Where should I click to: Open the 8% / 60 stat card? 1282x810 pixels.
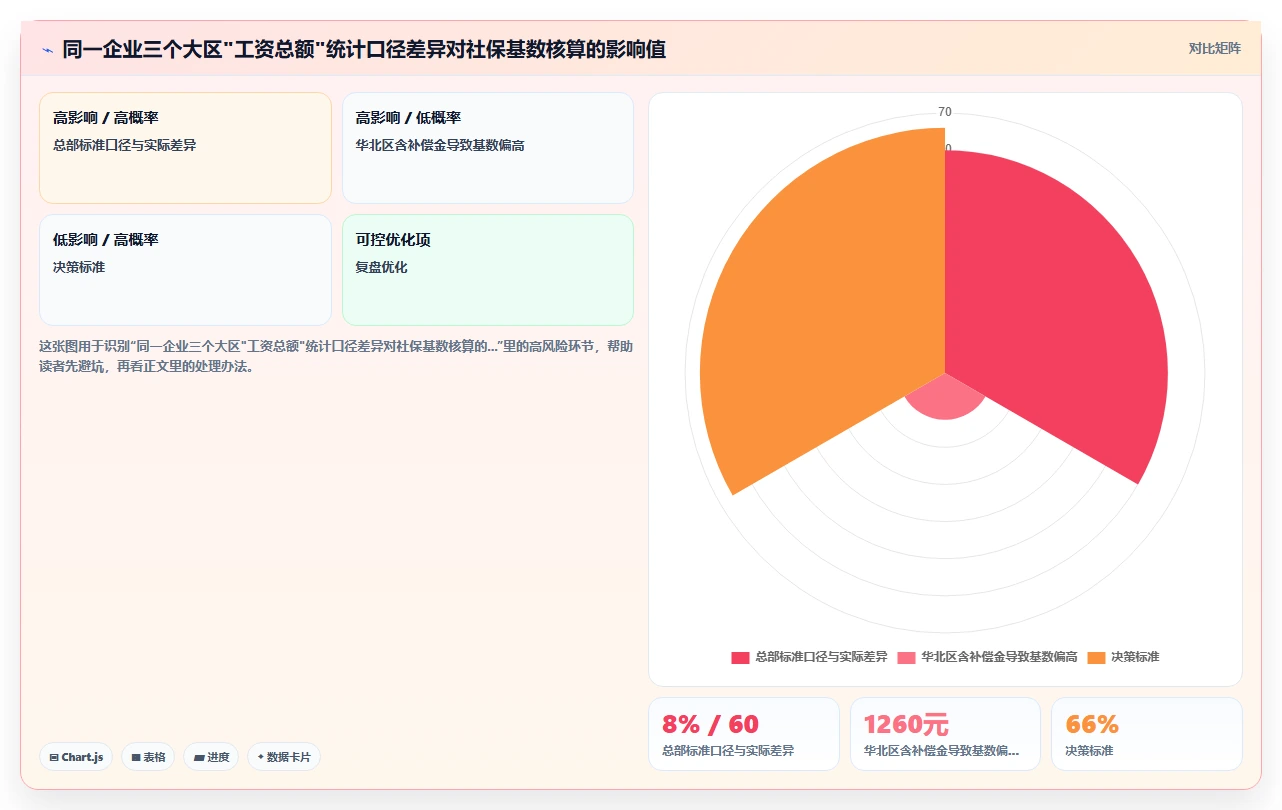pyautogui.click(x=744, y=734)
